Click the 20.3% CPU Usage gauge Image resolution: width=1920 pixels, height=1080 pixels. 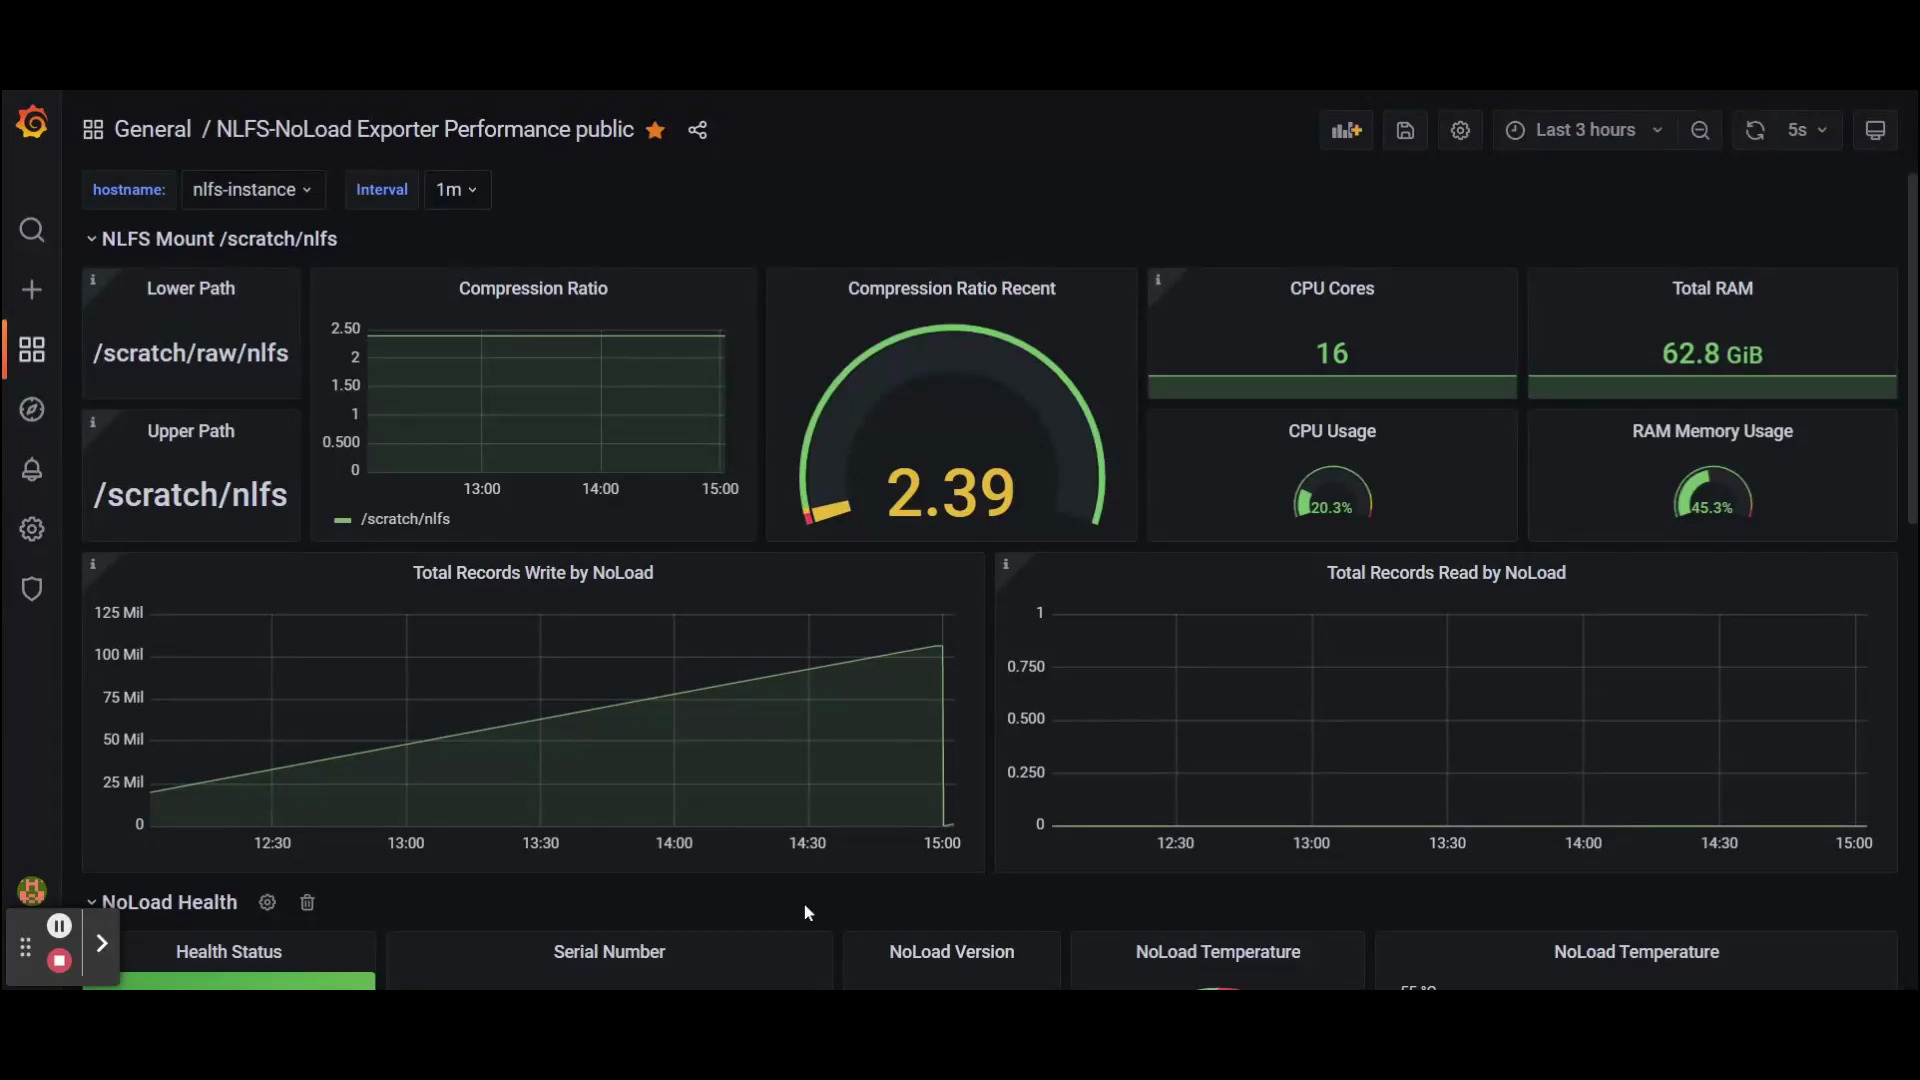1332,493
